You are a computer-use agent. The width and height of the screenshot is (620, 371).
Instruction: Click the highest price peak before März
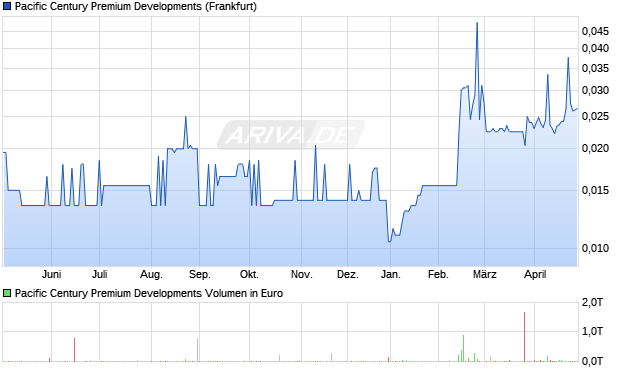(x=477, y=23)
